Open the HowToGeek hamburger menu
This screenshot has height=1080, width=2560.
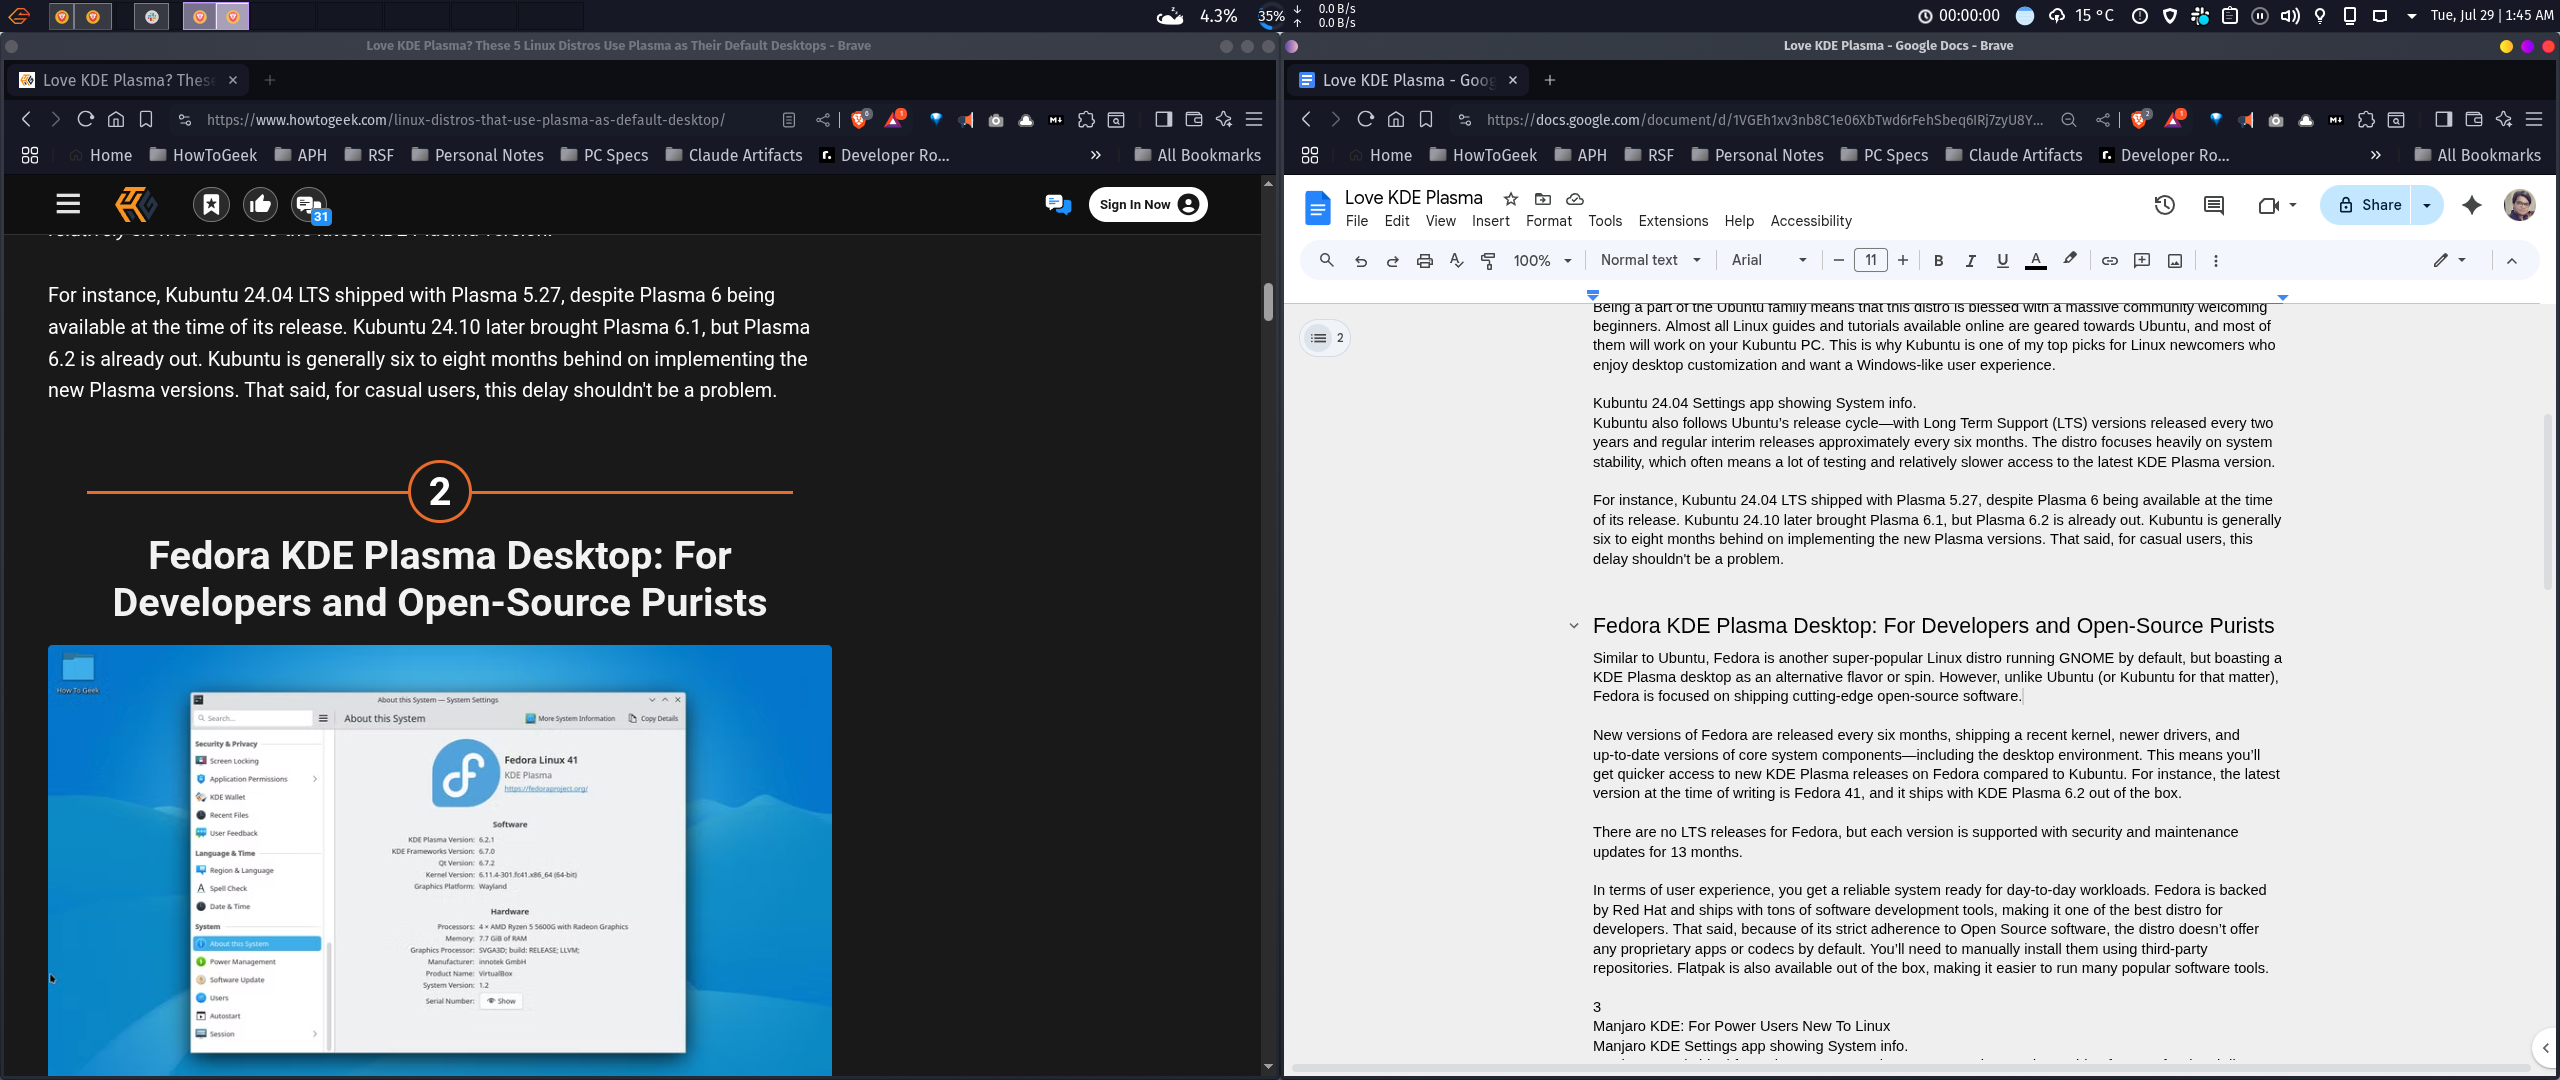(67, 203)
